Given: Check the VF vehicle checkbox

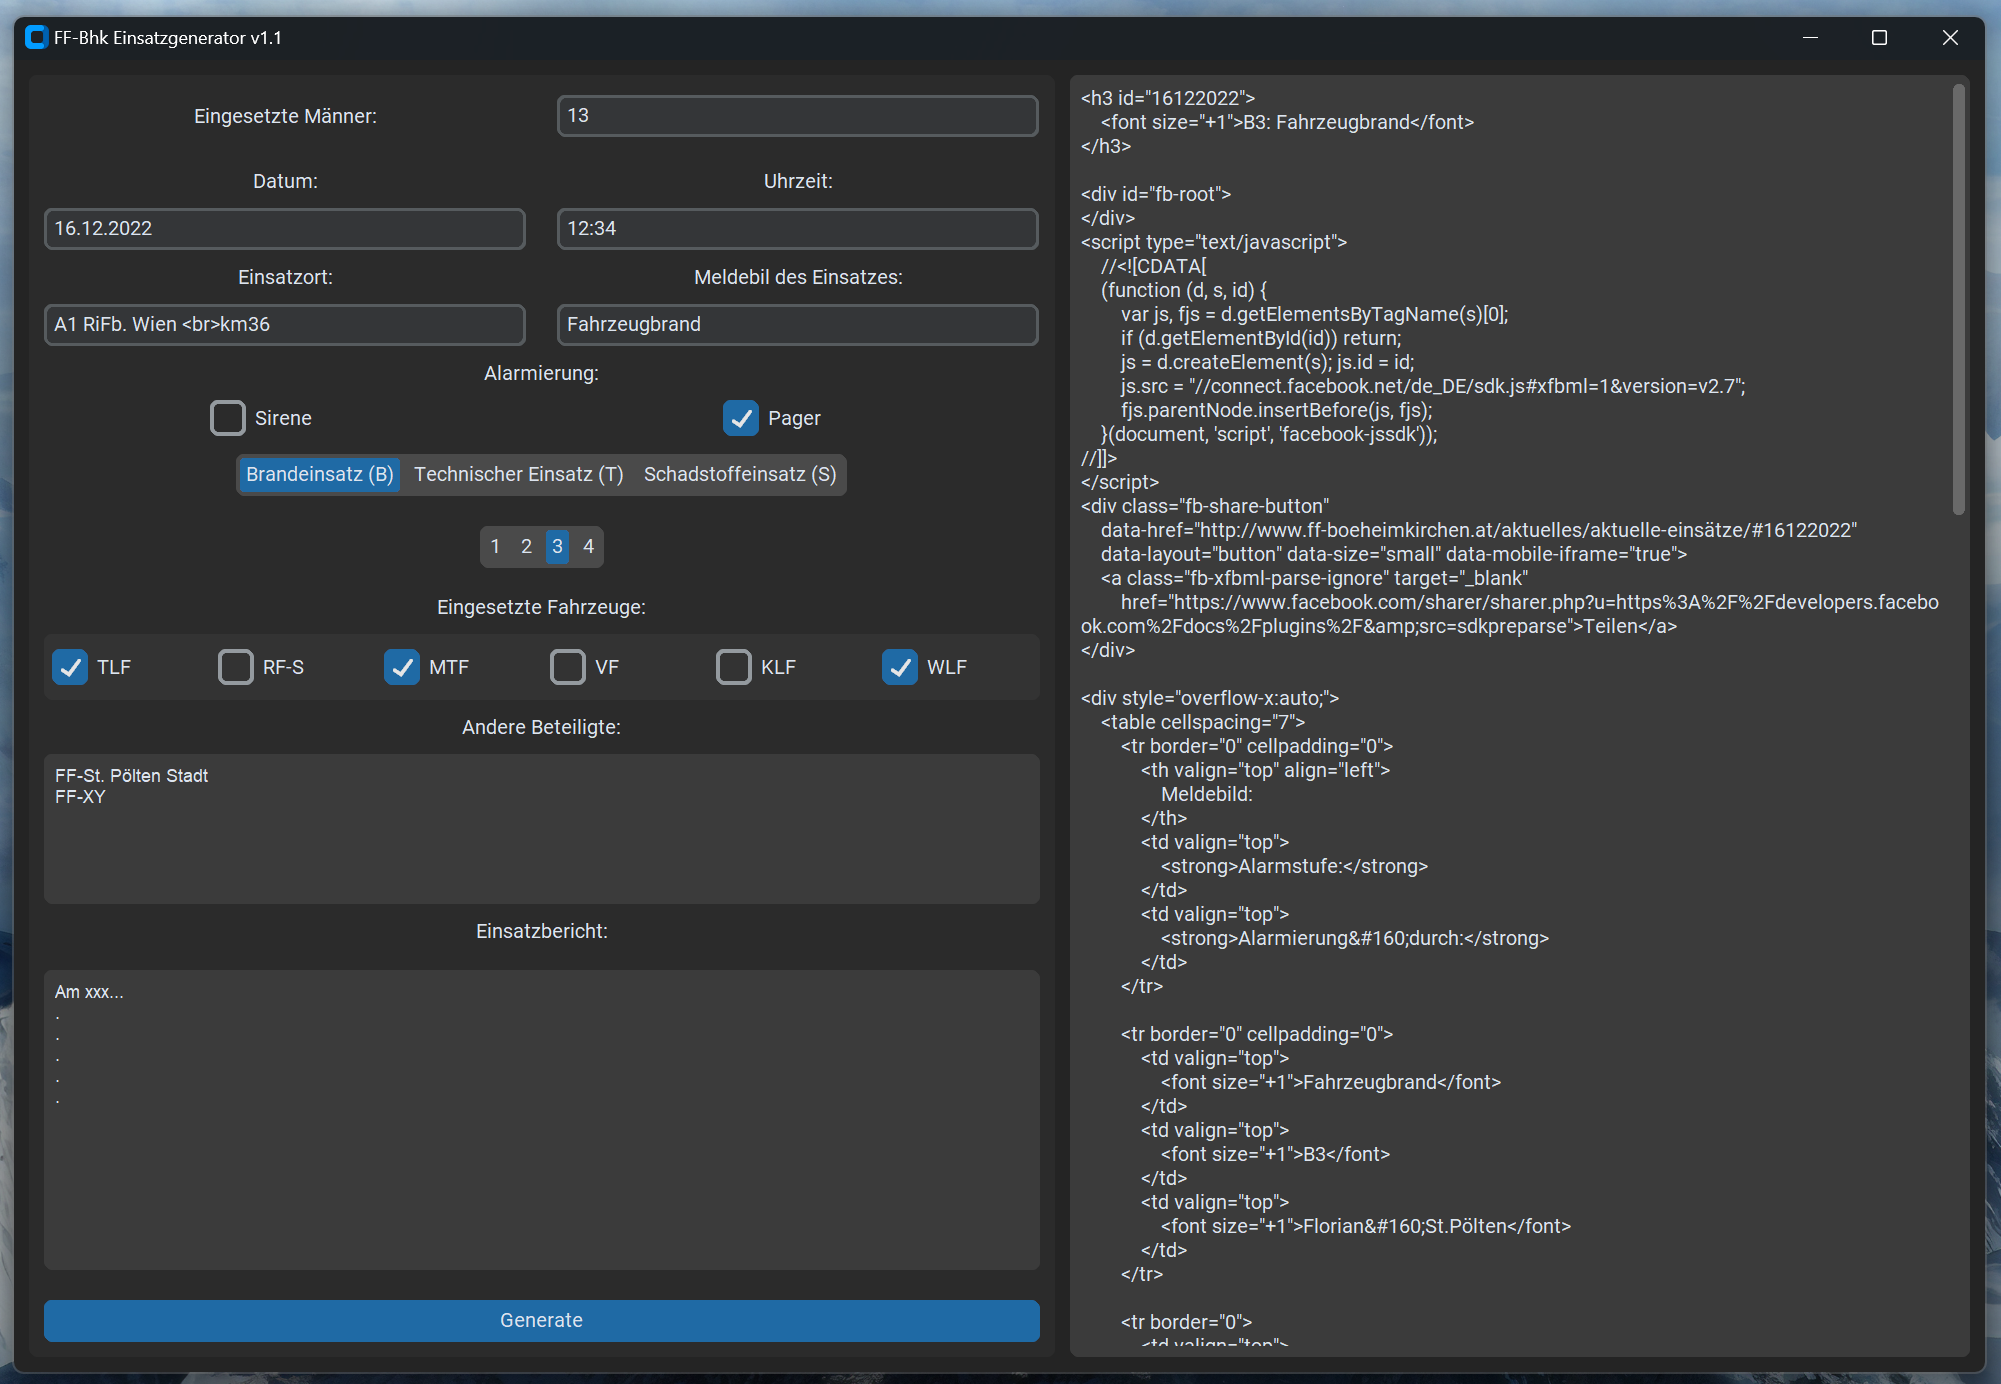Looking at the screenshot, I should [x=568, y=667].
